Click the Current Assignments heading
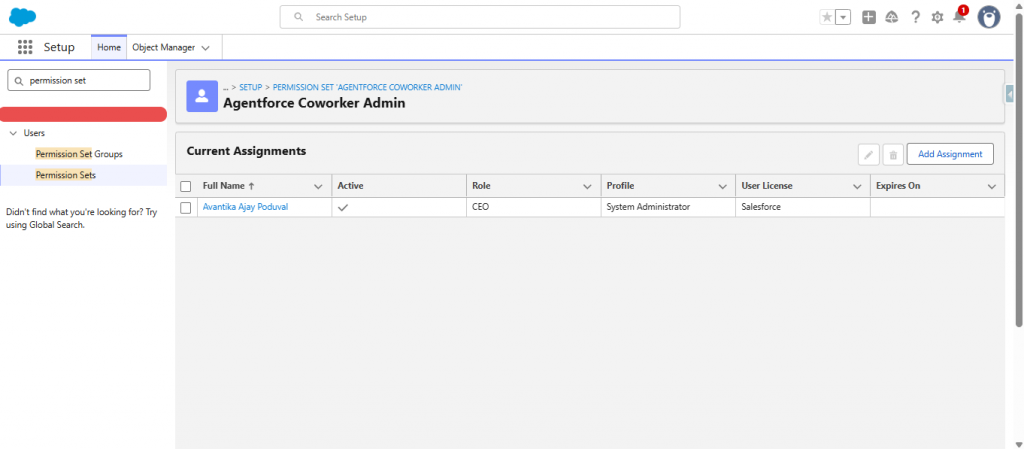The width and height of the screenshot is (1024, 449). pyautogui.click(x=246, y=151)
